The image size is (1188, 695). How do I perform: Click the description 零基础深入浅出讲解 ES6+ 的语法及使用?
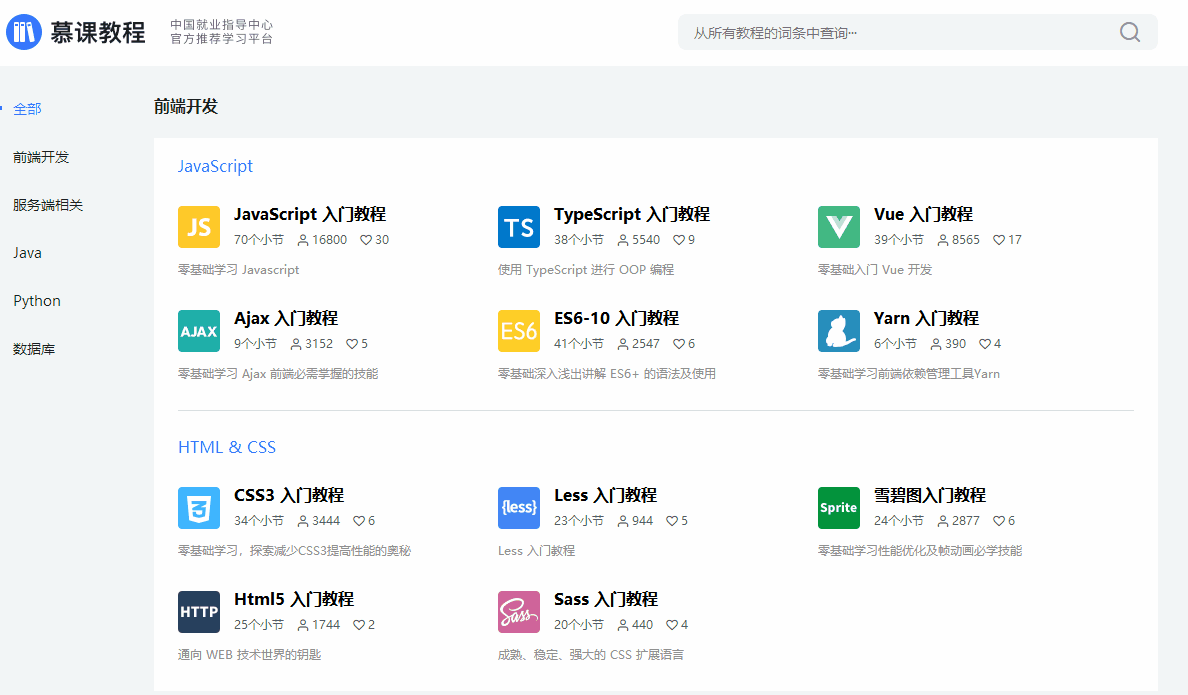pyautogui.click(x=607, y=374)
